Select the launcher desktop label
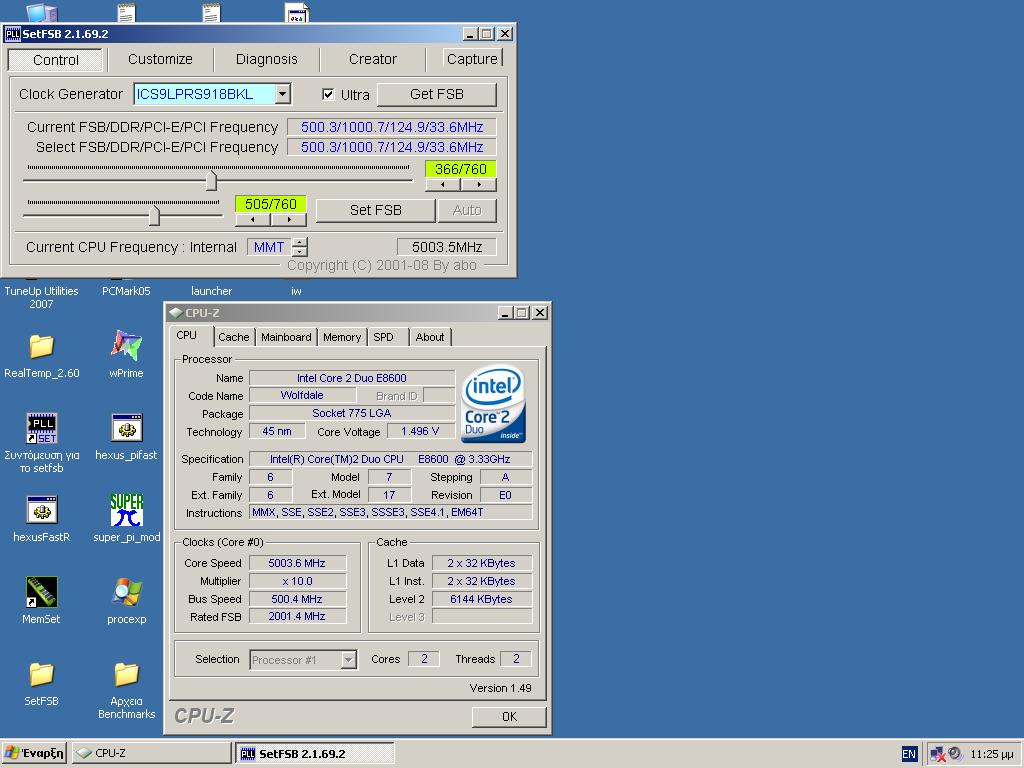The height and width of the screenshot is (768, 1024). [211, 291]
